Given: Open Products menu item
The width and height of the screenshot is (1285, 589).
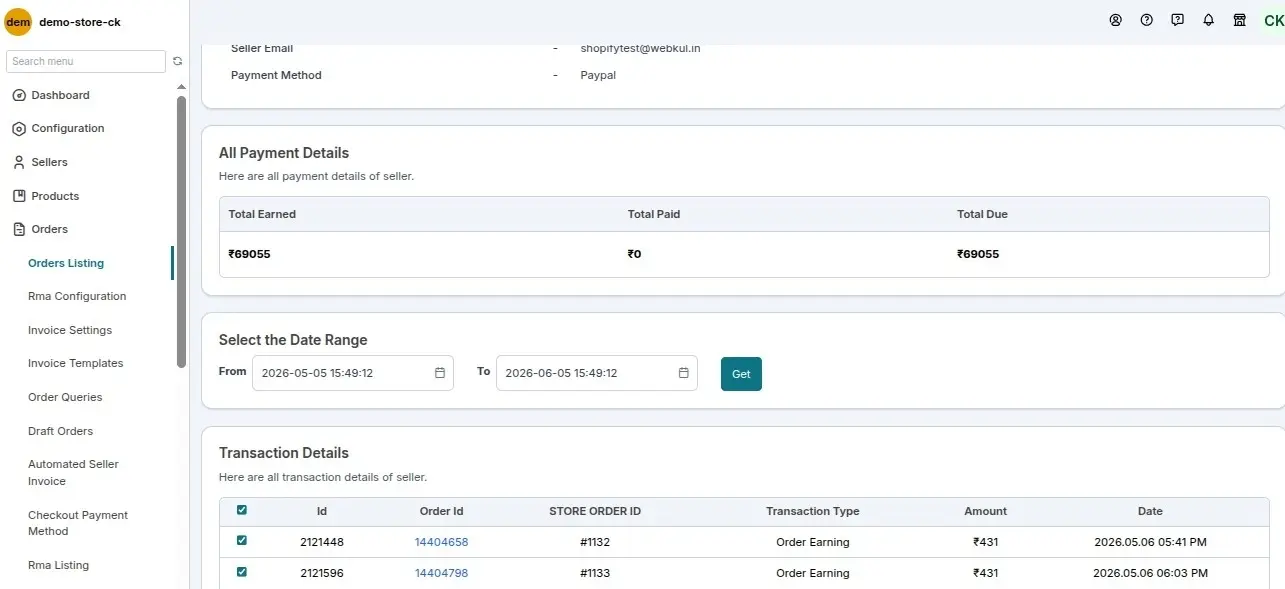Looking at the screenshot, I should click(55, 196).
